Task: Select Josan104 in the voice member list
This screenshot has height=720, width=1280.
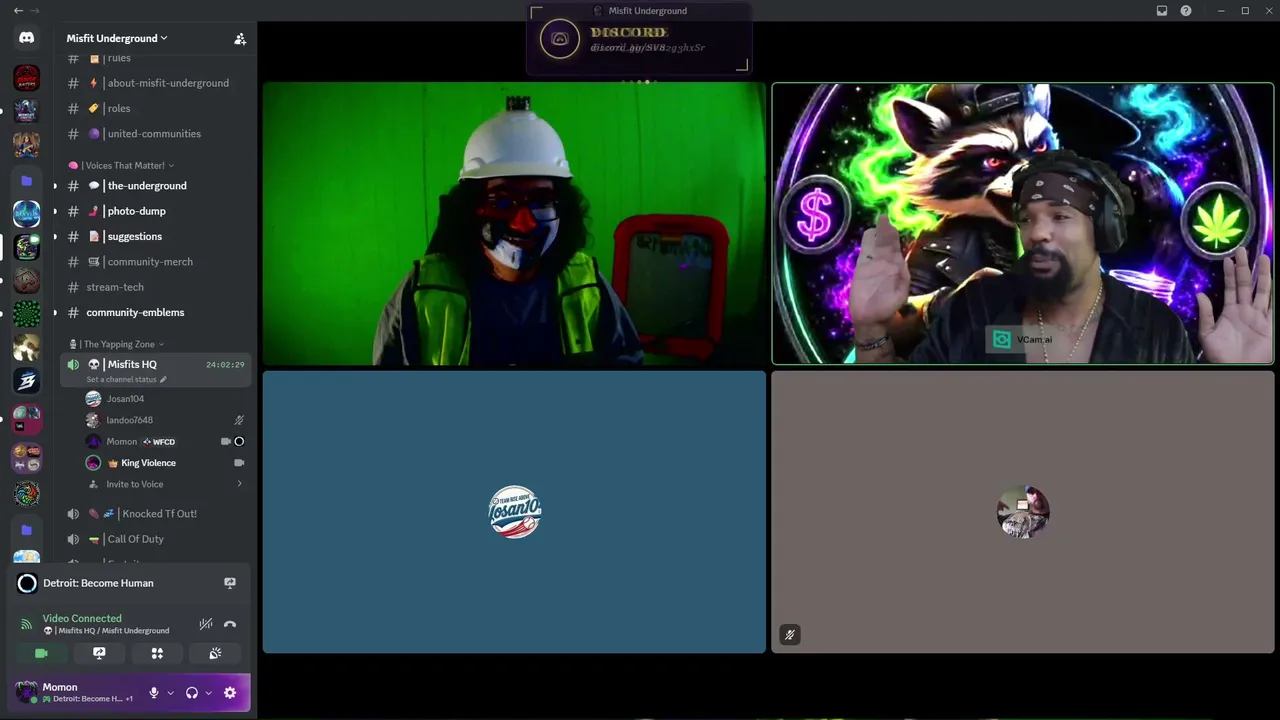Action: click(165, 399)
